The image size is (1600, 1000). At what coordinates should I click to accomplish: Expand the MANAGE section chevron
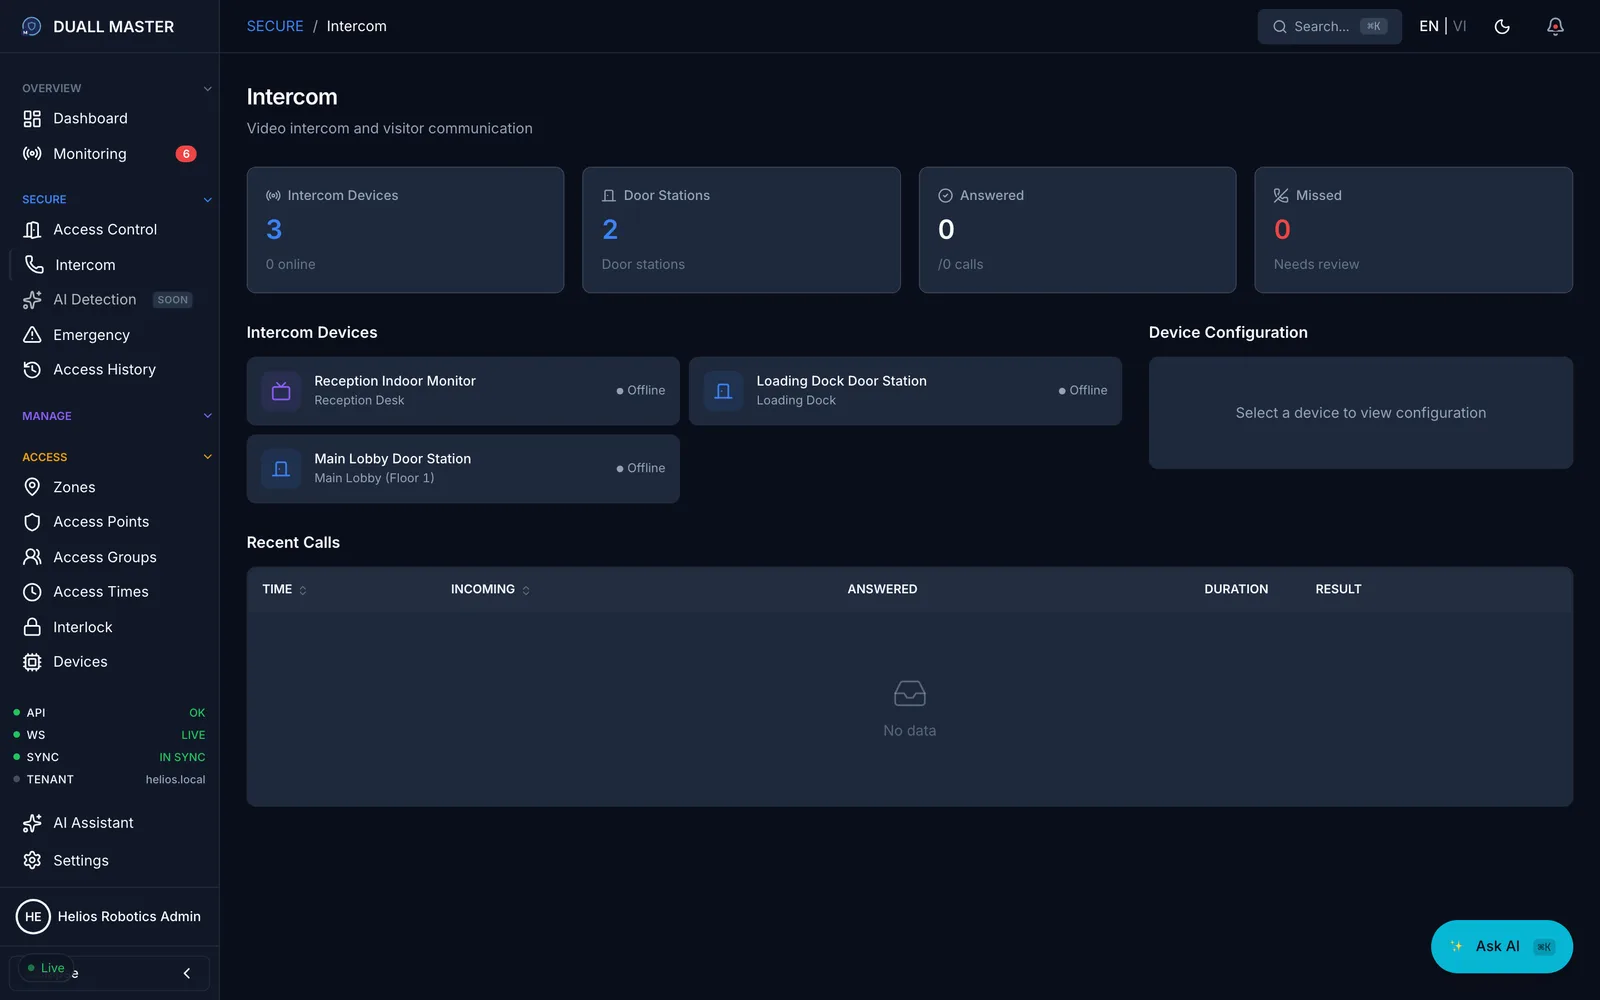(x=208, y=416)
